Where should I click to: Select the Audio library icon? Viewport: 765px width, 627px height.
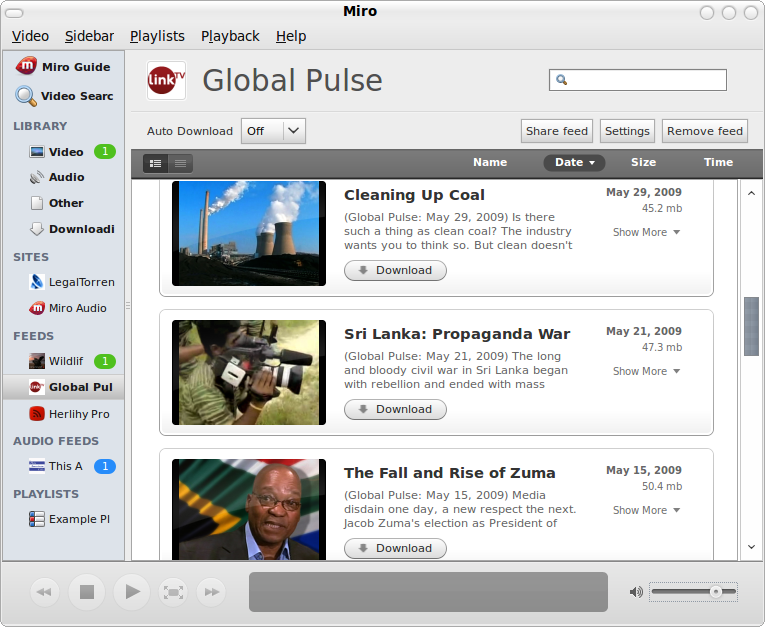[x=37, y=177]
